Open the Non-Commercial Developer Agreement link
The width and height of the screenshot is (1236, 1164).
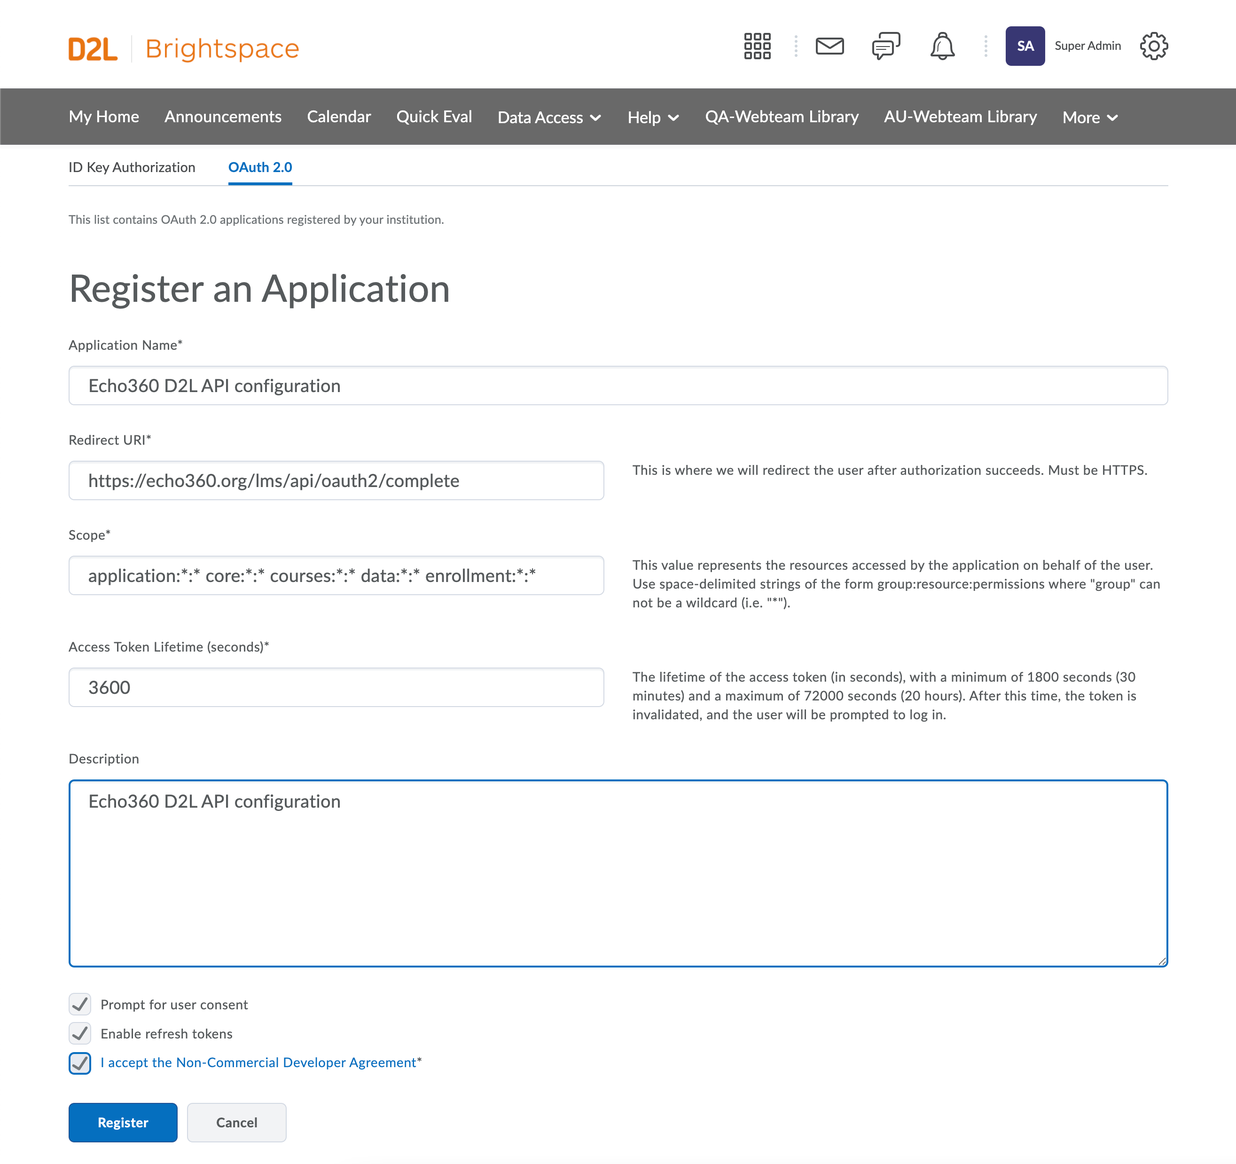(x=258, y=1062)
